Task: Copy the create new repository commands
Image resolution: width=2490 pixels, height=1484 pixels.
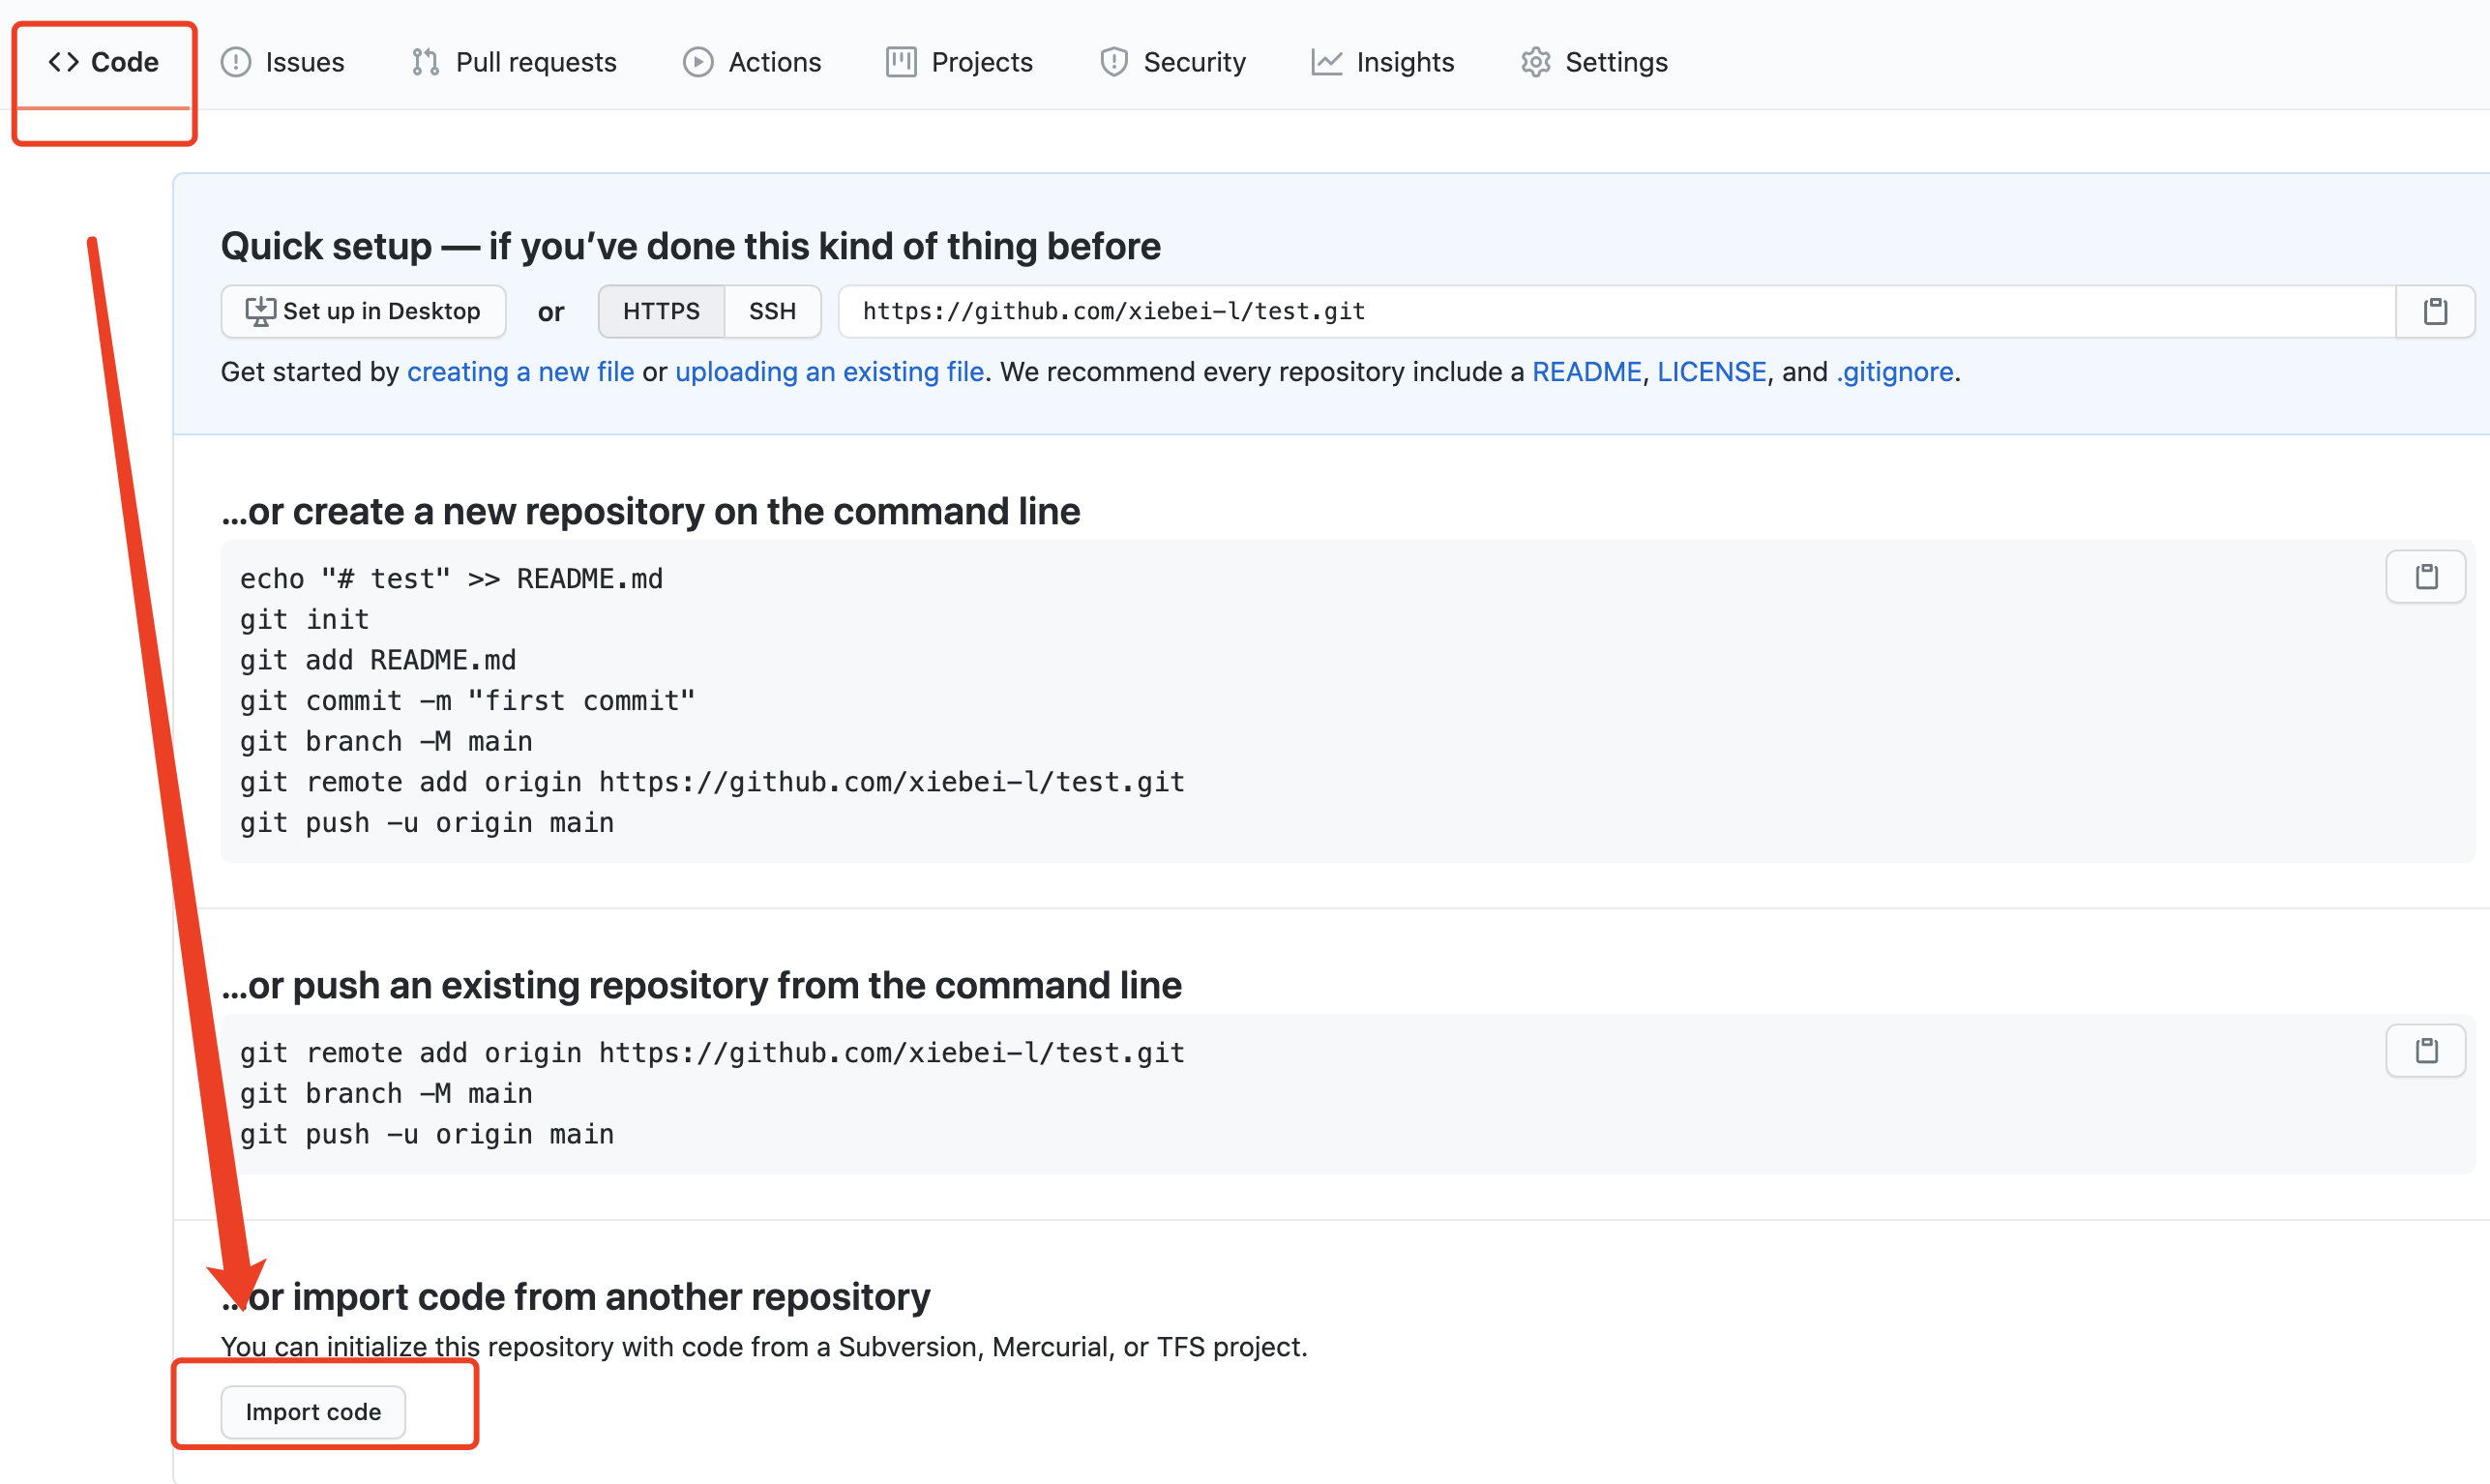Action: click(x=2425, y=577)
